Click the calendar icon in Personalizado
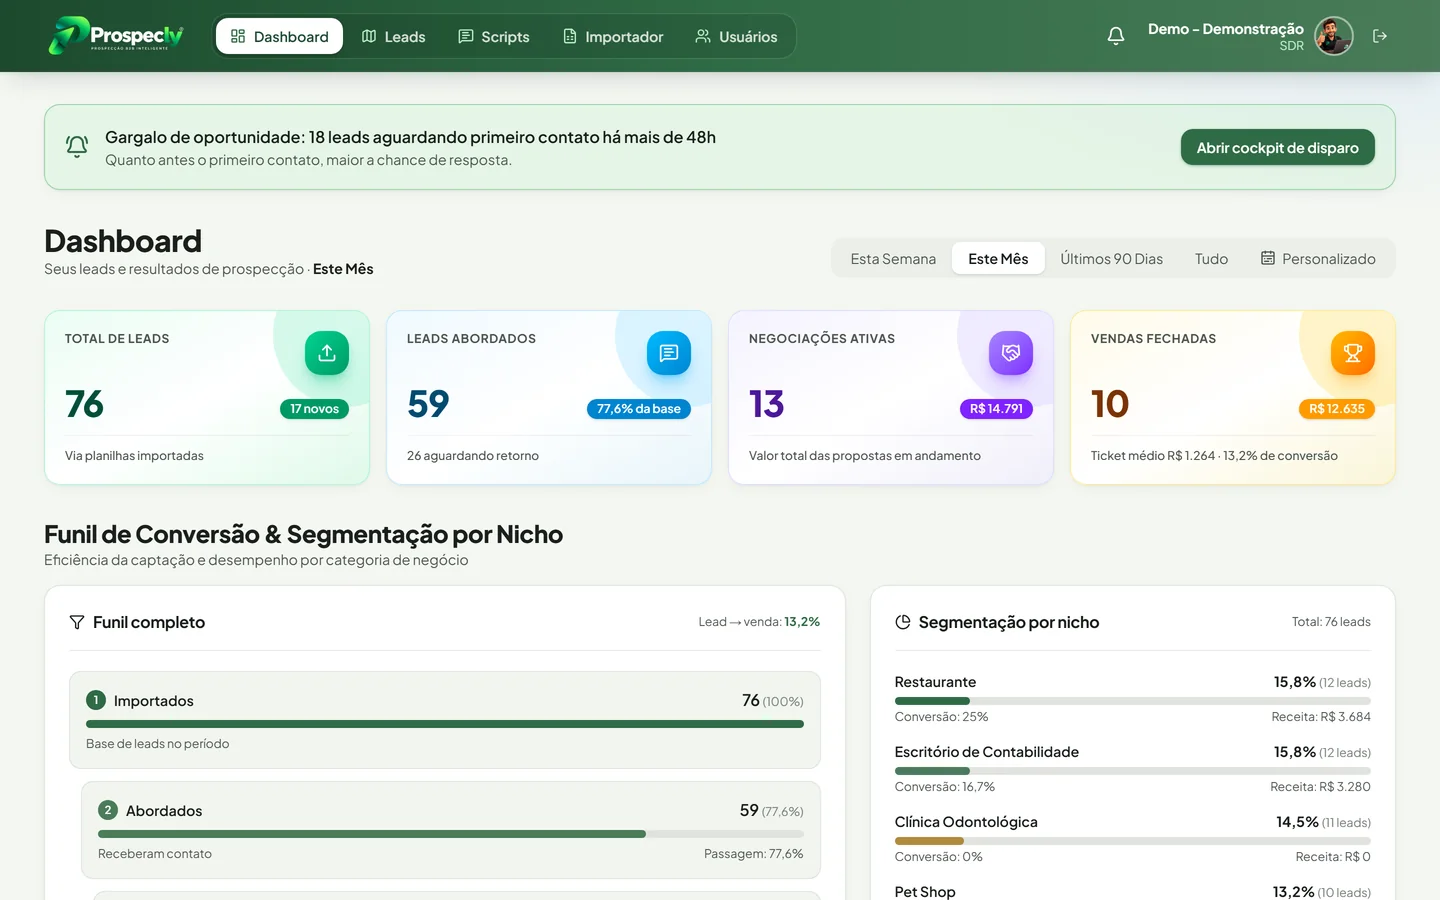The image size is (1440, 900). 1268,258
